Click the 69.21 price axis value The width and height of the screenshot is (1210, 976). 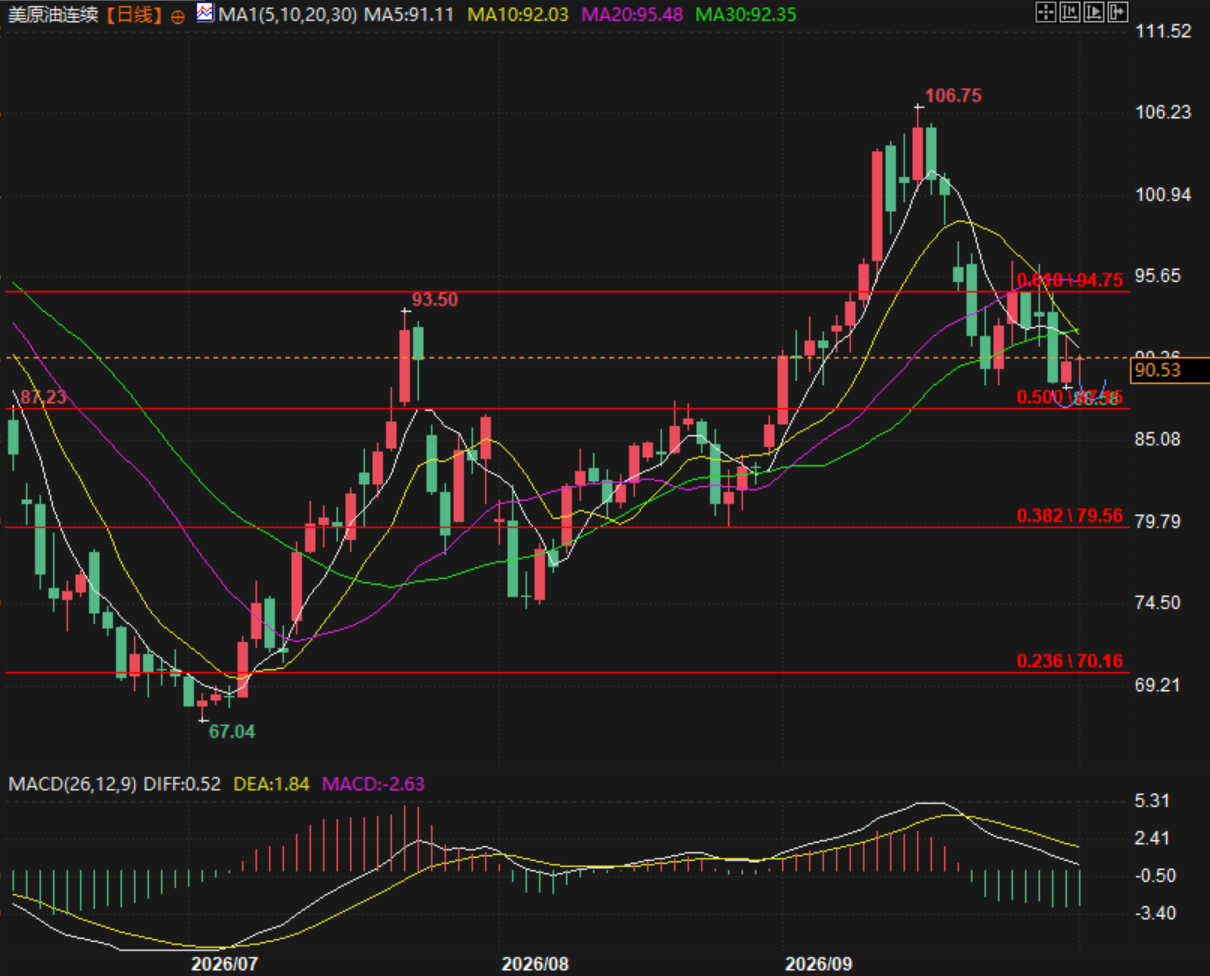pos(1160,685)
